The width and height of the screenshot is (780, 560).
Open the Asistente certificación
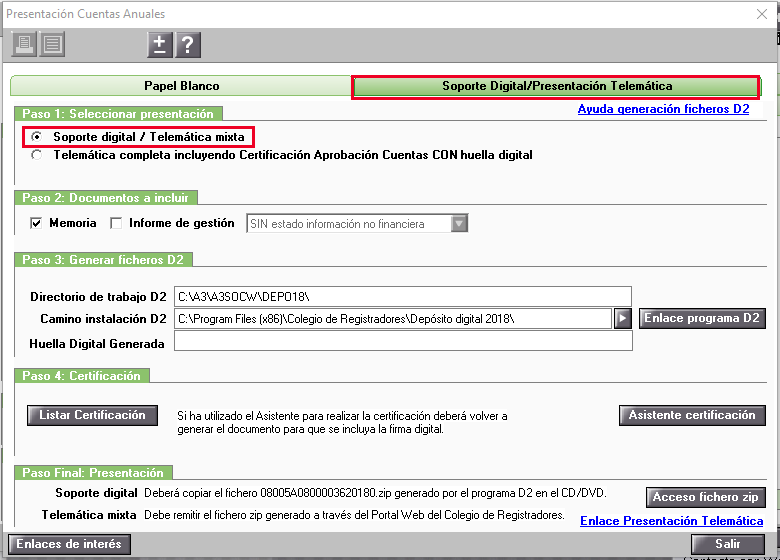(x=692, y=415)
